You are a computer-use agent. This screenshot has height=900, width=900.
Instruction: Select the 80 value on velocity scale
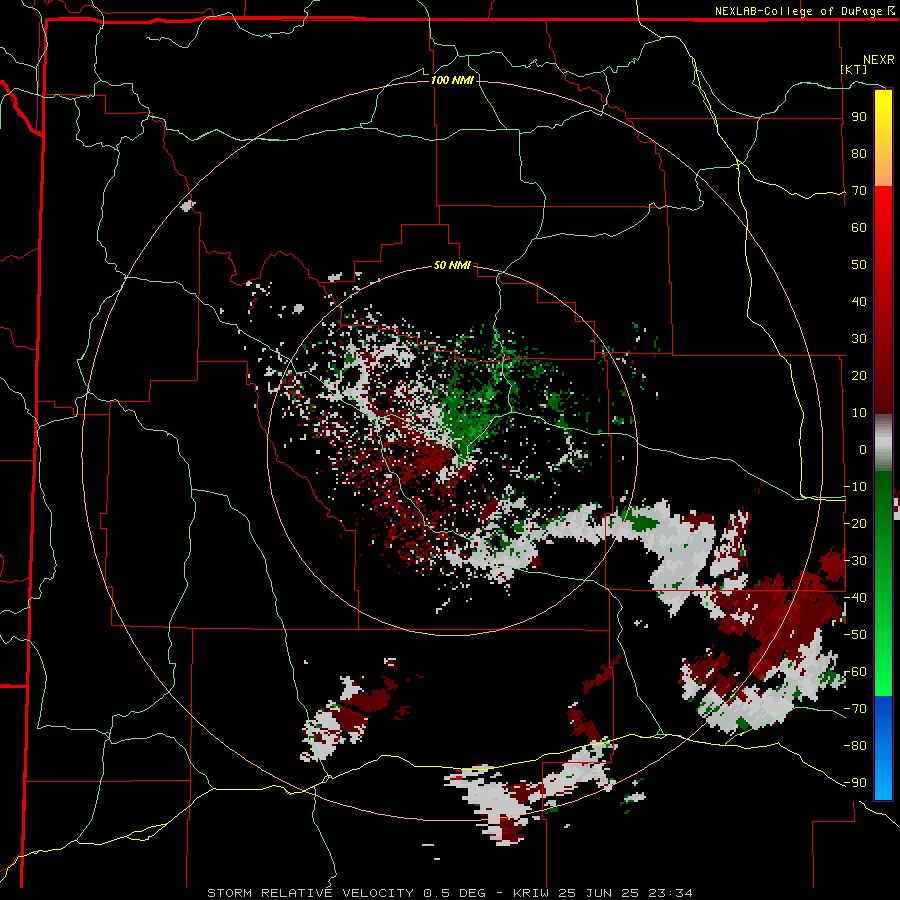(x=859, y=154)
